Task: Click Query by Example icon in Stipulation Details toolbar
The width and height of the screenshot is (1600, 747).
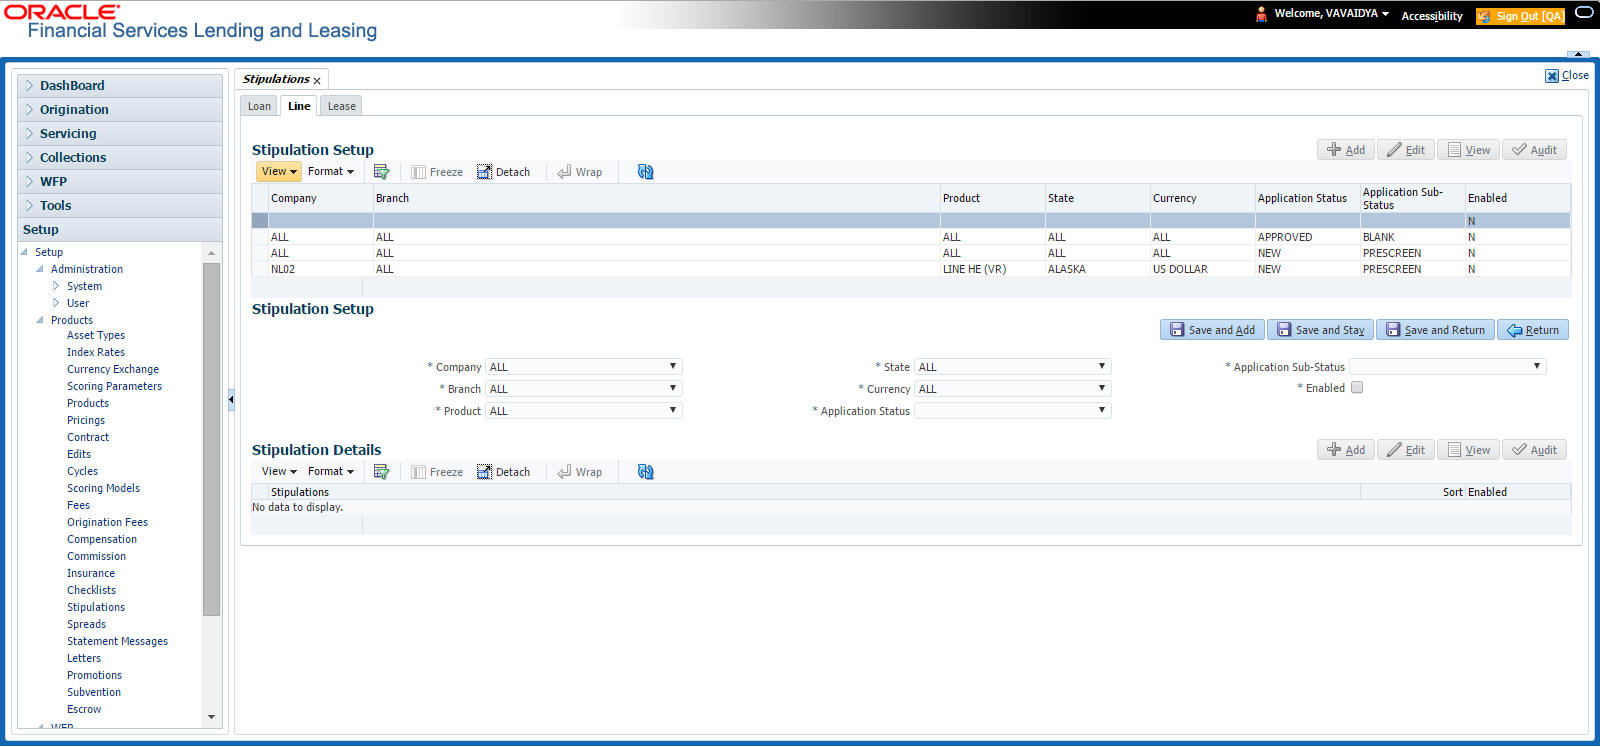Action: click(x=381, y=472)
